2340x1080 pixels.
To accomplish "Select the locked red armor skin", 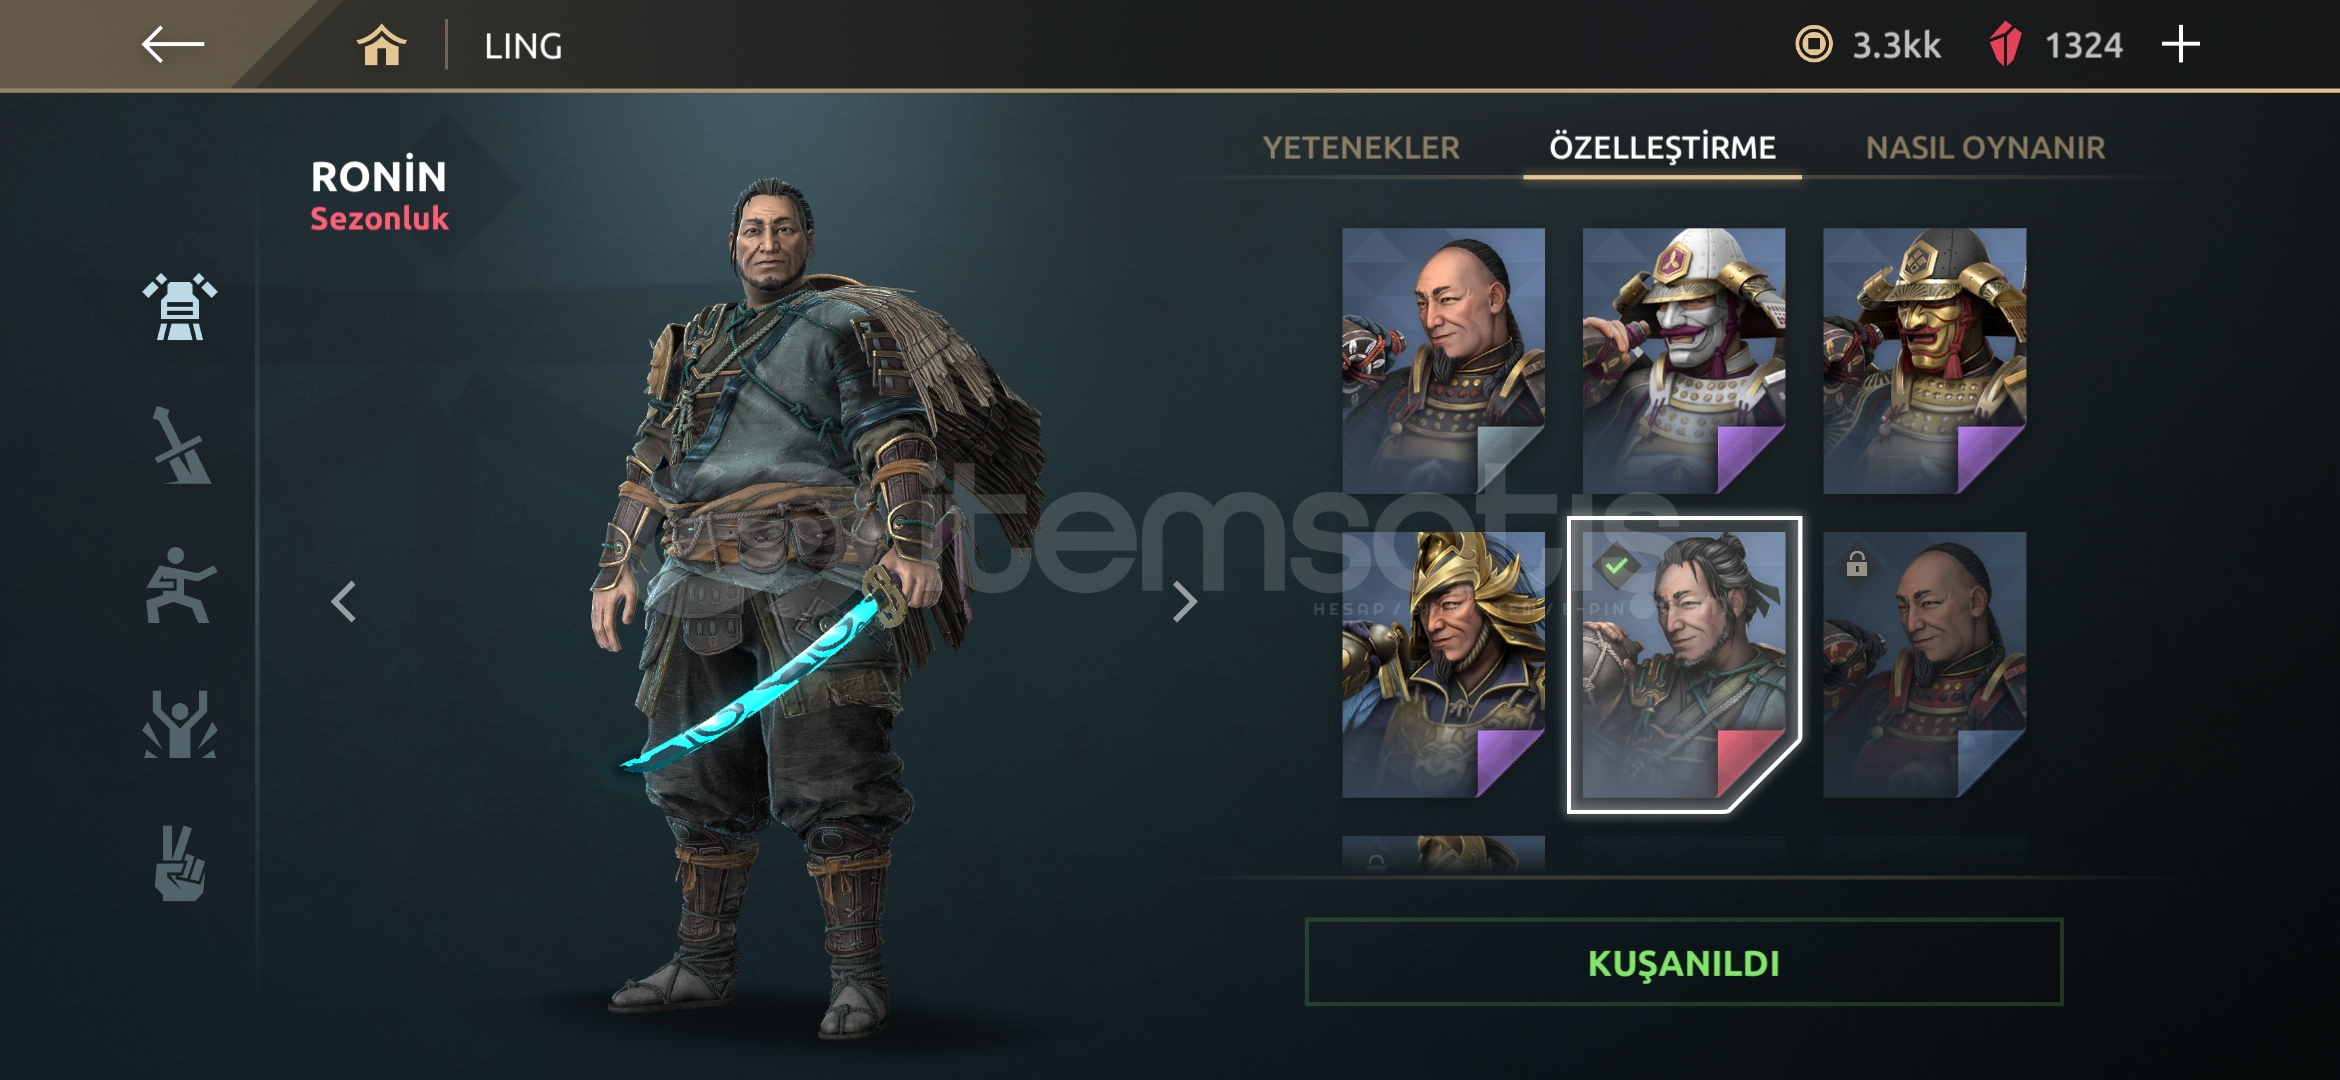I will pyautogui.click(x=1924, y=665).
